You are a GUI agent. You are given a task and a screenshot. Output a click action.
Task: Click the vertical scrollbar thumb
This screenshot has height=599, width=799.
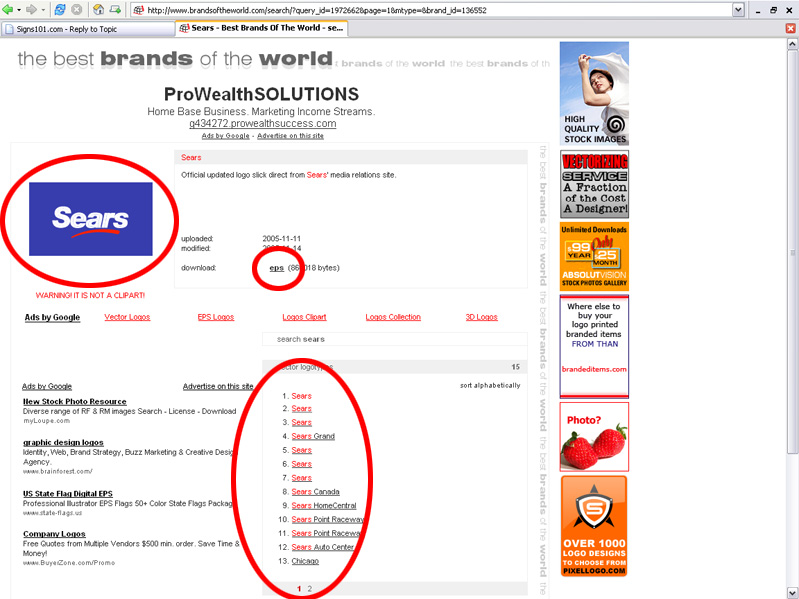click(x=792, y=252)
